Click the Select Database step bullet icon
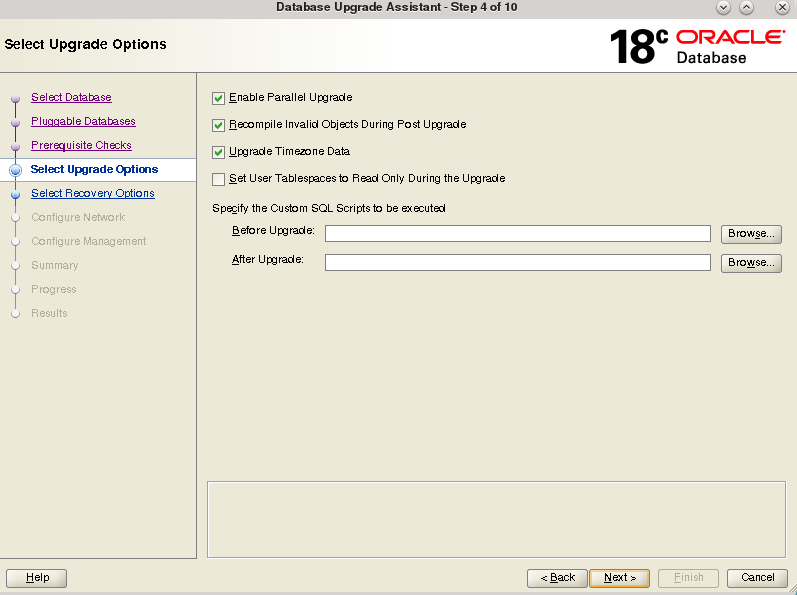The image size is (797, 595). pyautogui.click(x=16, y=98)
